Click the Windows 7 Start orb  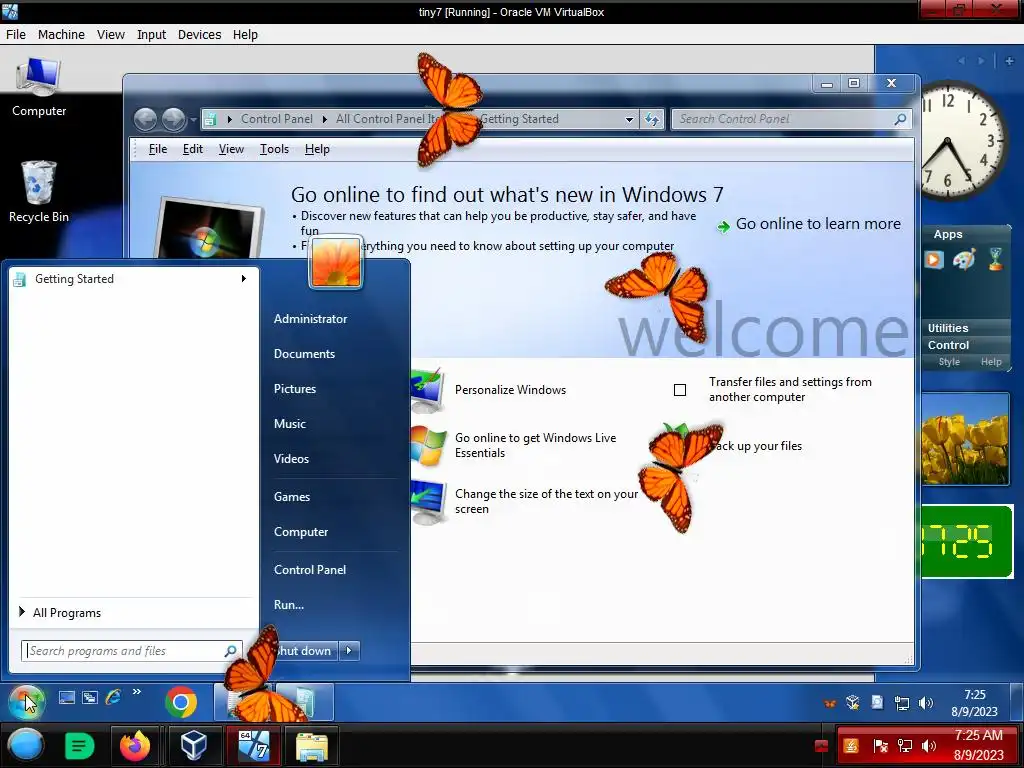(26, 702)
